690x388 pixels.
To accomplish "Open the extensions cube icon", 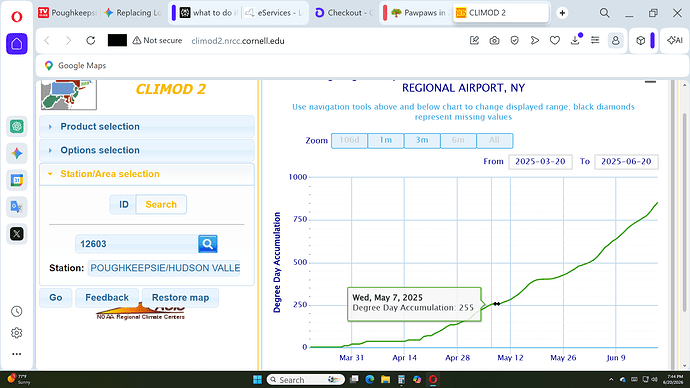I will point(641,40).
